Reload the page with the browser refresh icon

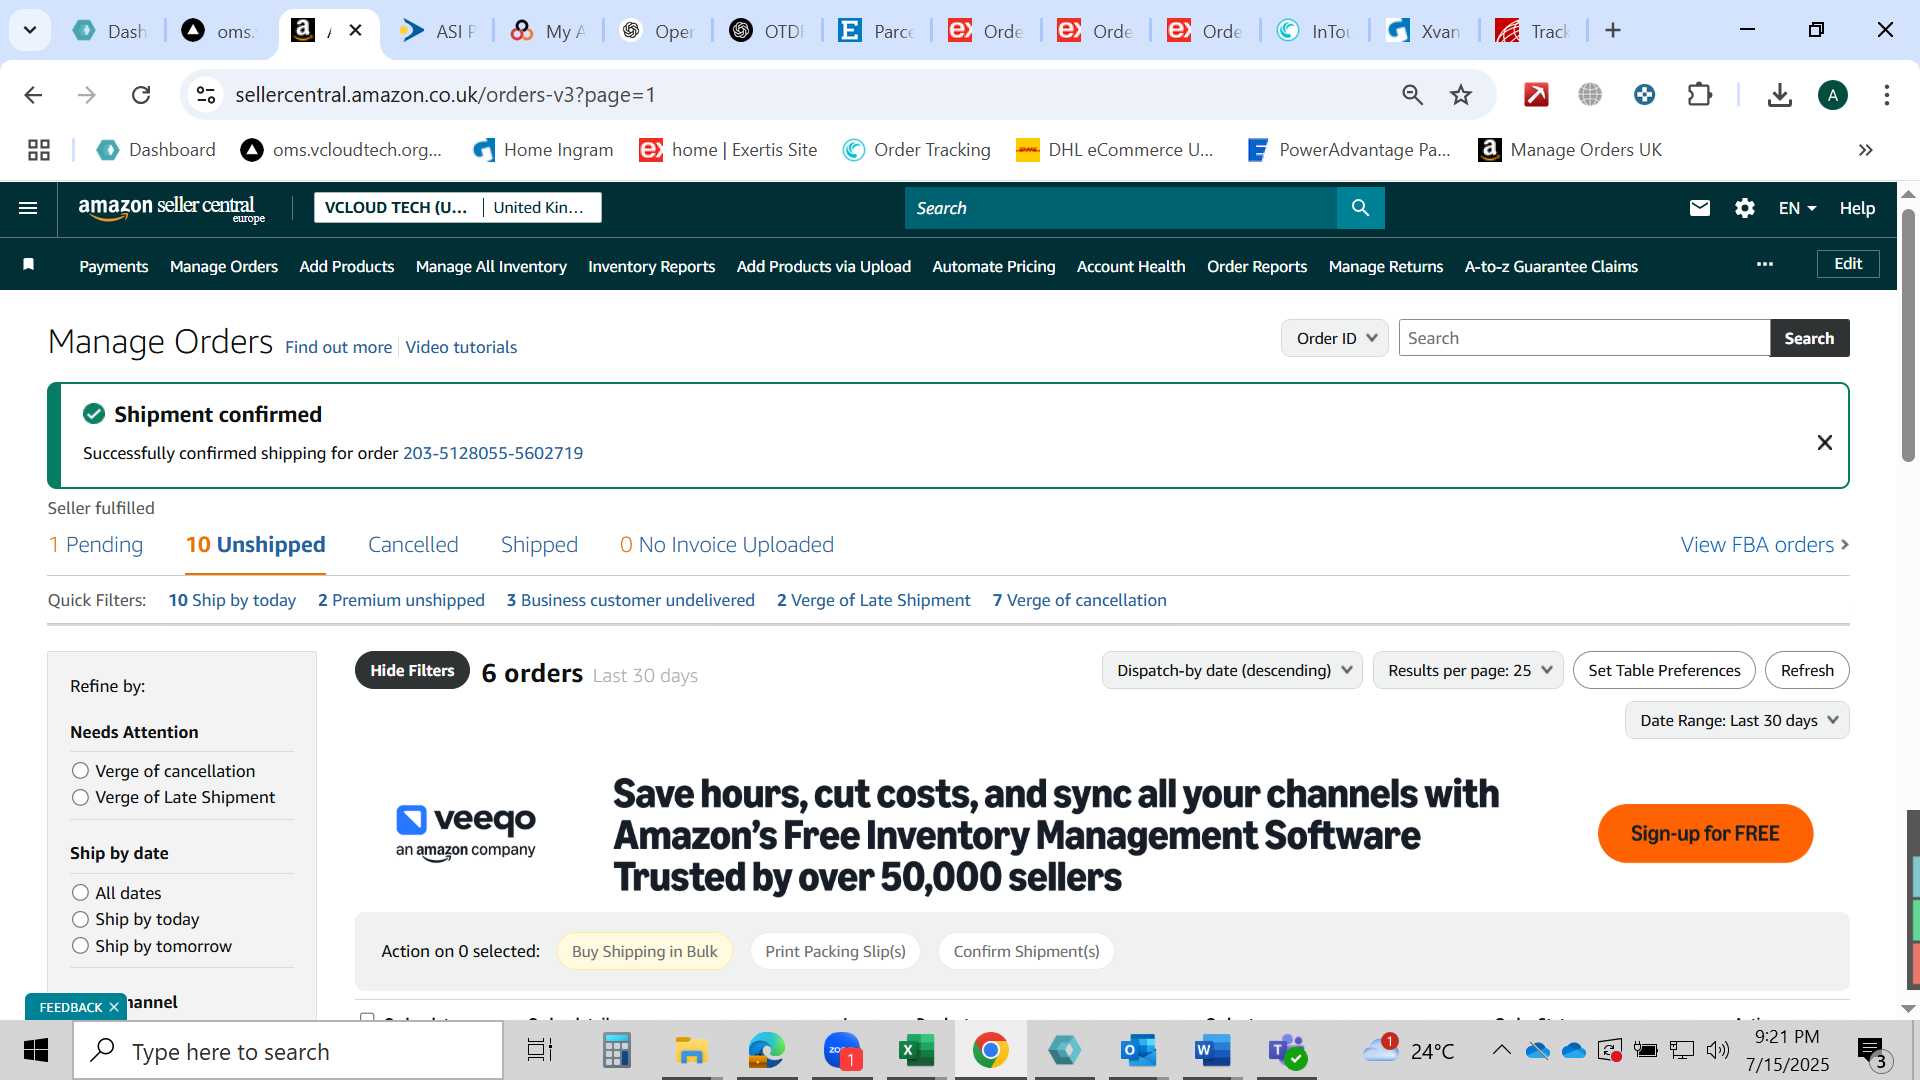click(x=141, y=95)
